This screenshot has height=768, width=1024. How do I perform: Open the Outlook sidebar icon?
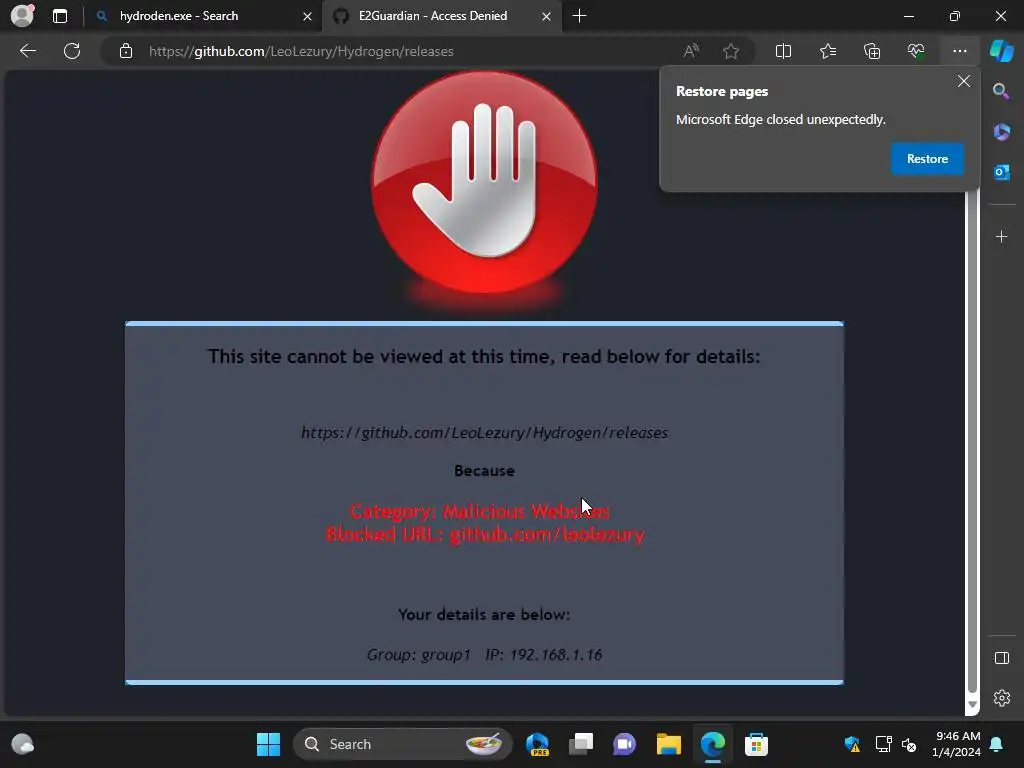click(x=1001, y=172)
